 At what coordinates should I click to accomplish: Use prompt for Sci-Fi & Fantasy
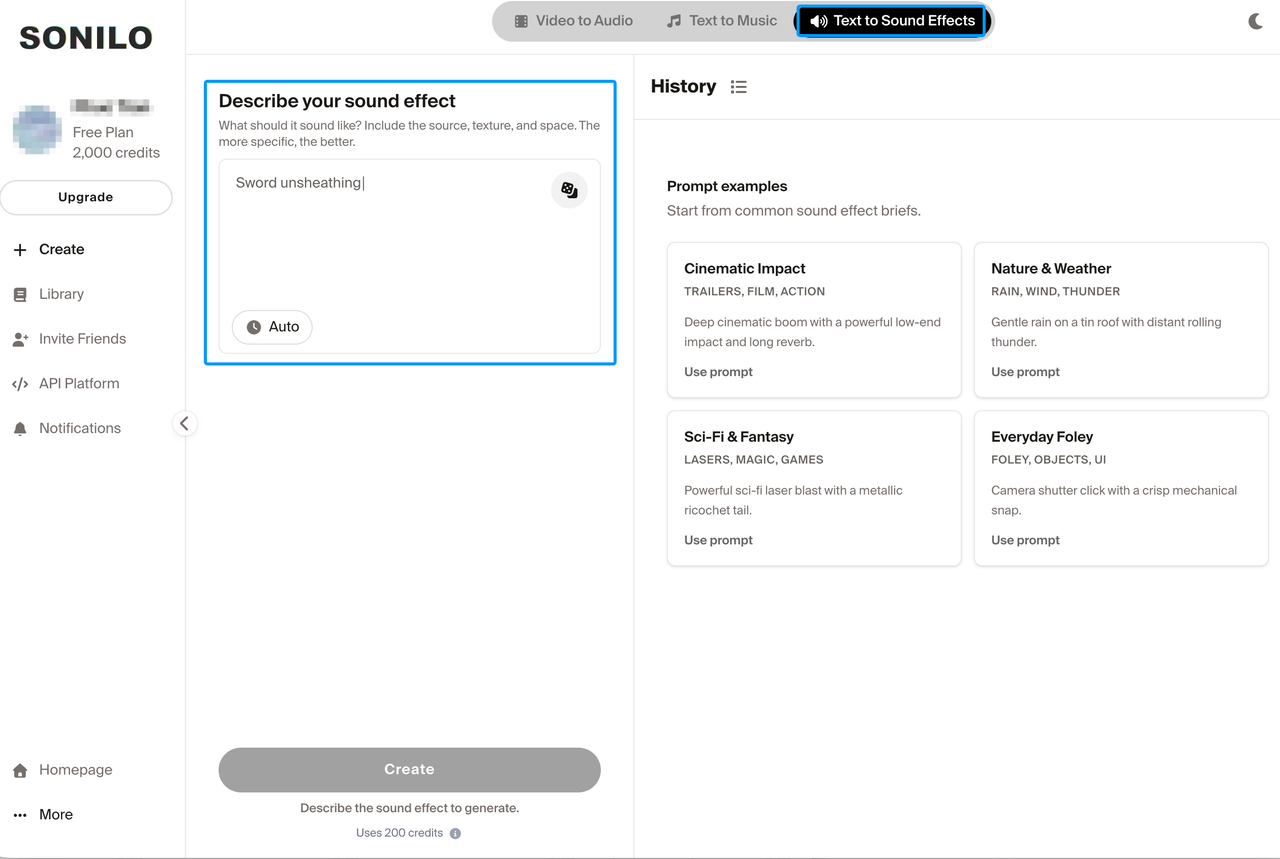point(718,540)
